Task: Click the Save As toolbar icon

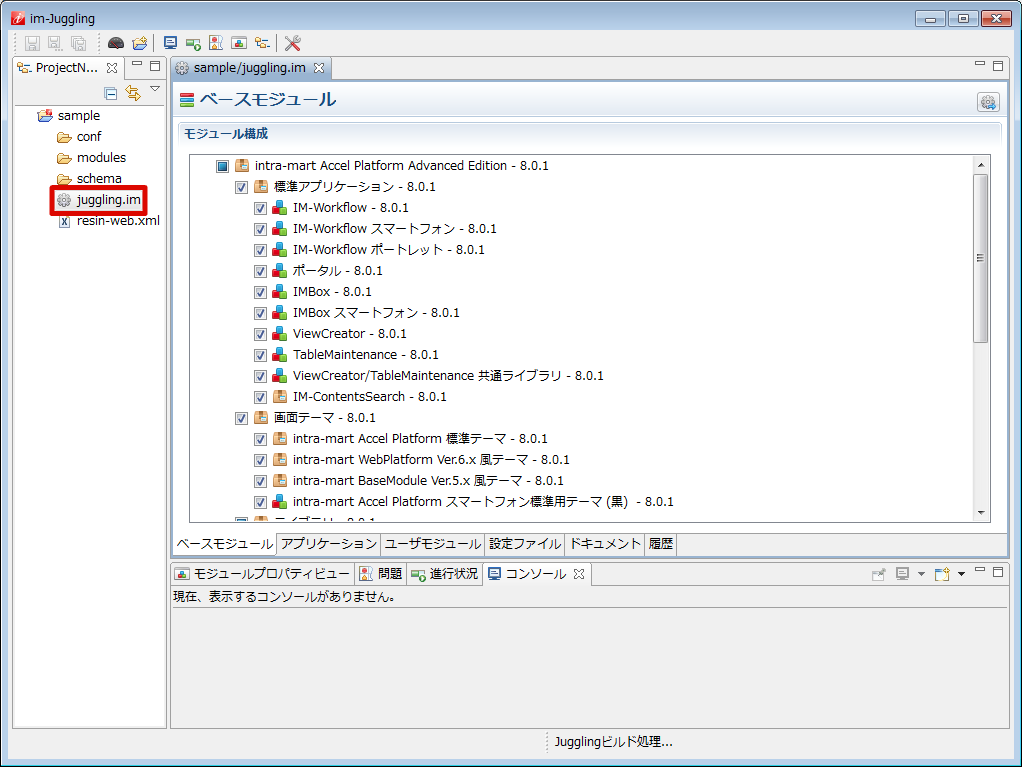Action: point(55,43)
